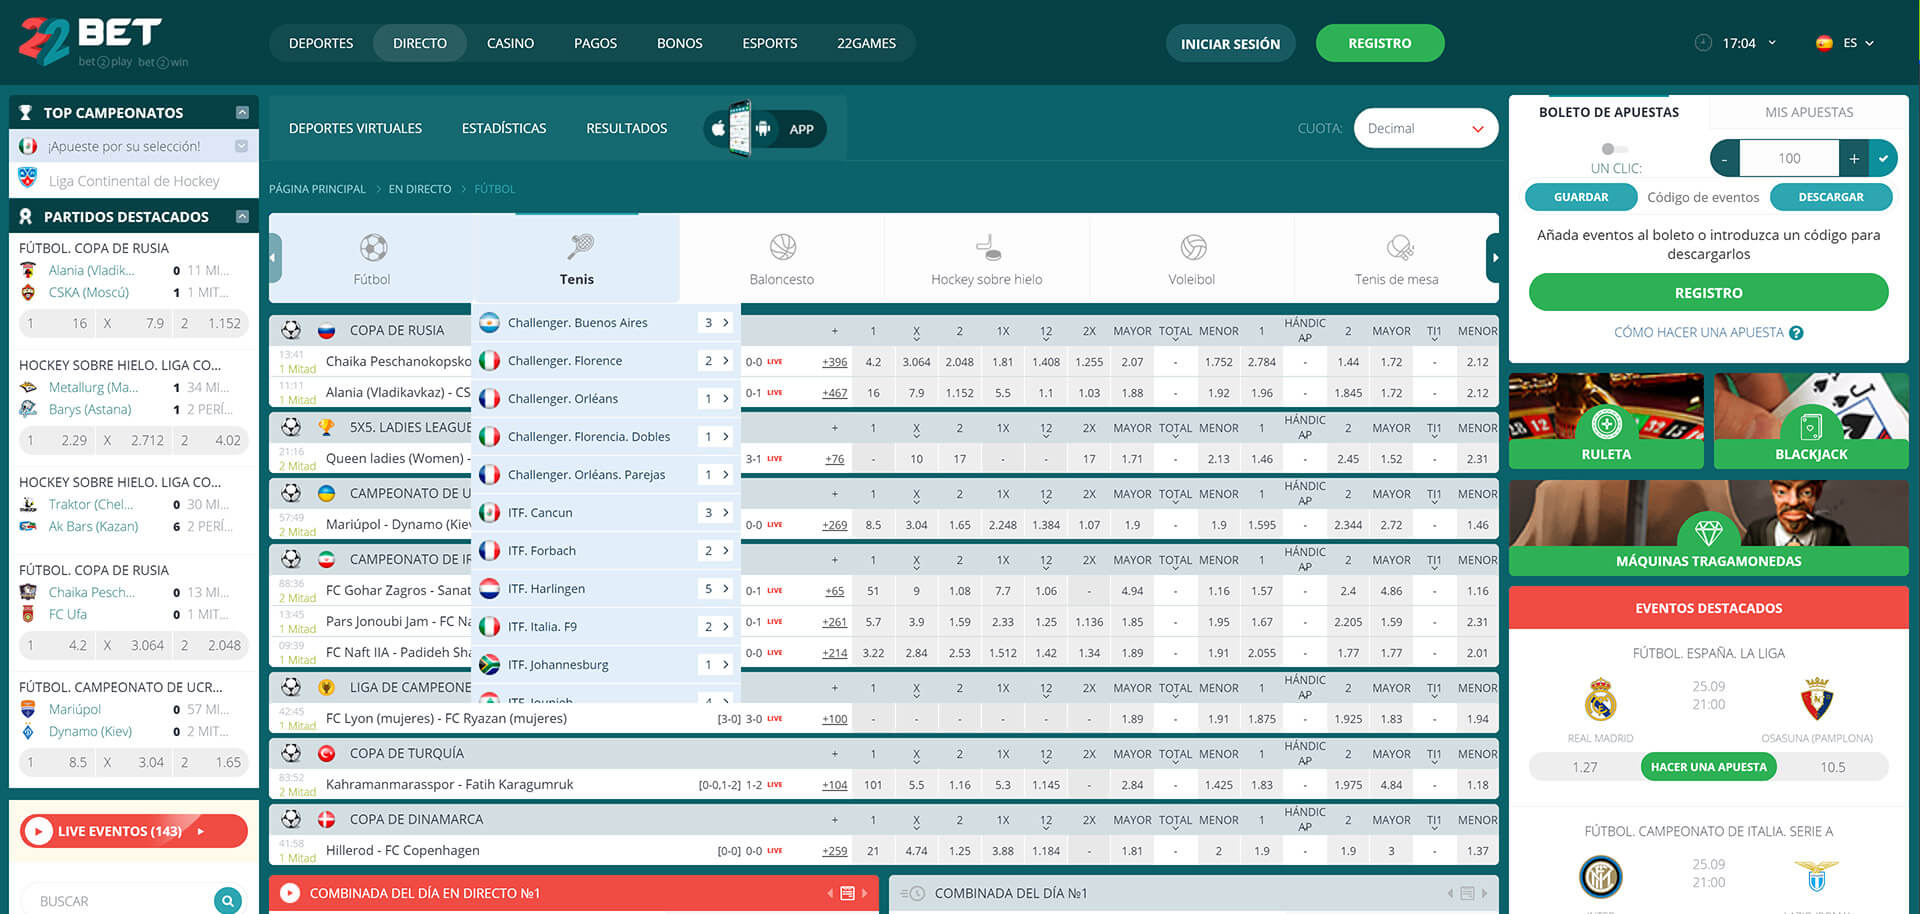The width and height of the screenshot is (1920, 914).
Task: Toggle the Un Clic betting switch
Action: (1614, 149)
